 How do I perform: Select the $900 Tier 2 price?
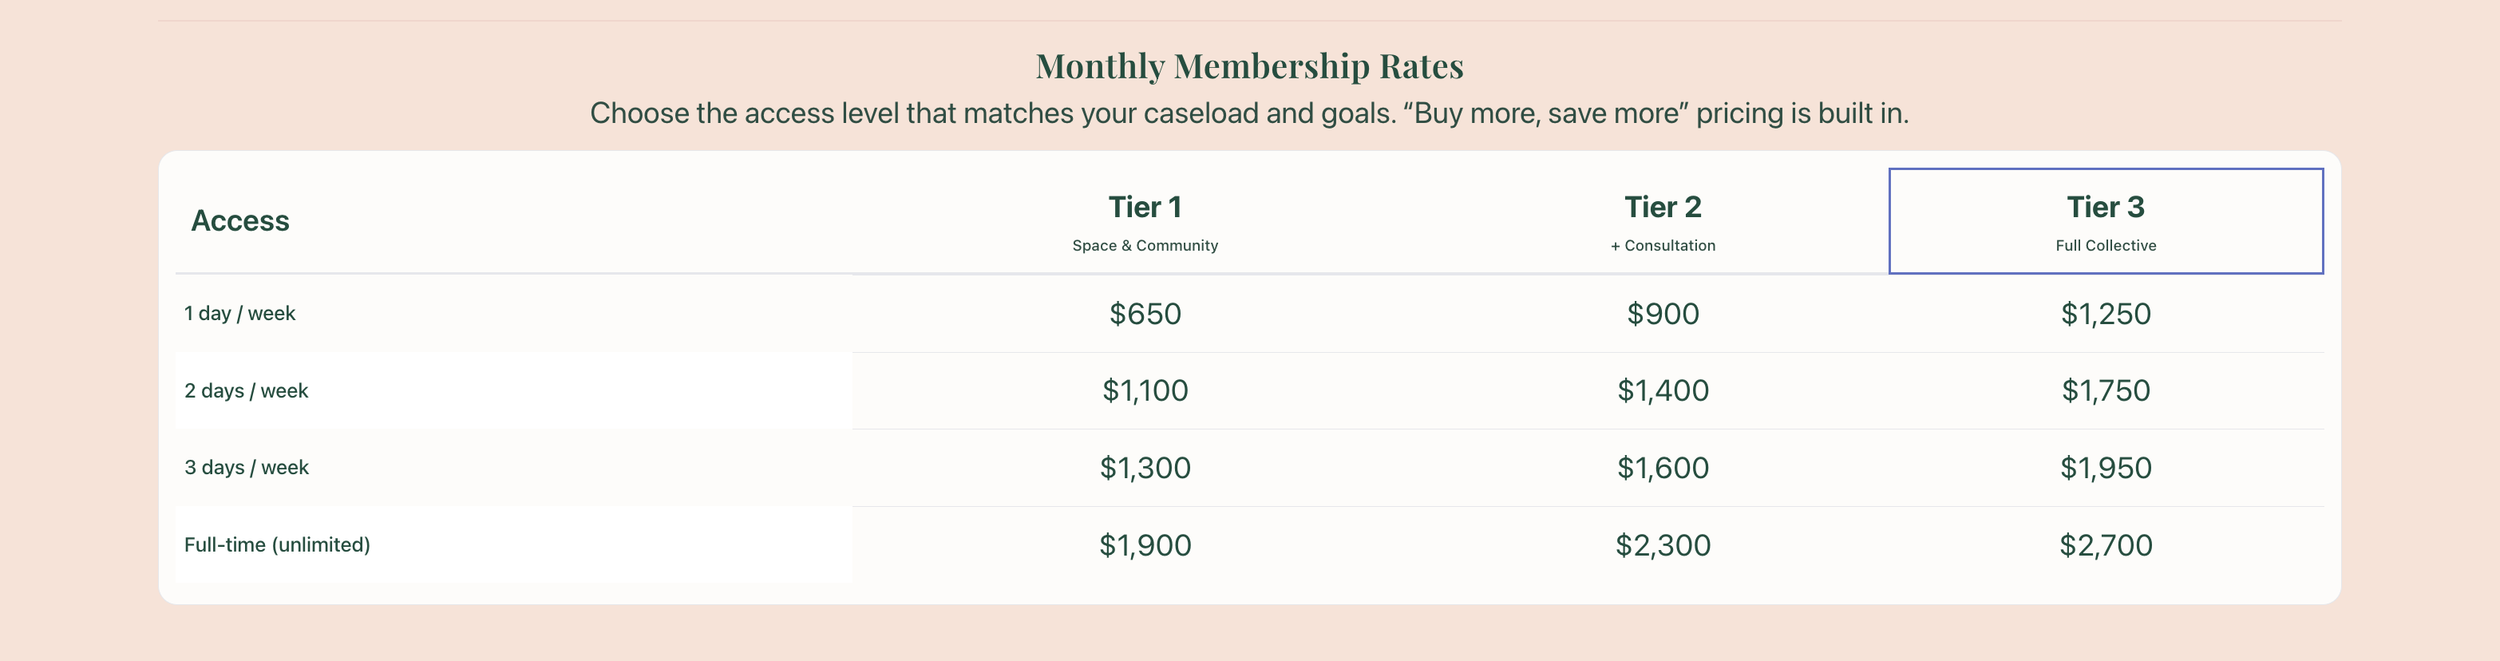click(x=1662, y=313)
